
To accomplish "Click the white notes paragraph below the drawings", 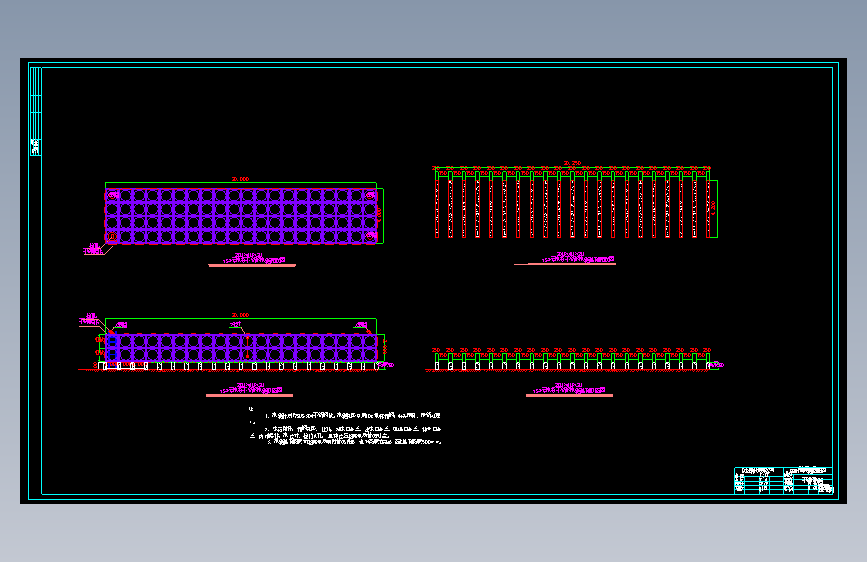I will [345, 427].
